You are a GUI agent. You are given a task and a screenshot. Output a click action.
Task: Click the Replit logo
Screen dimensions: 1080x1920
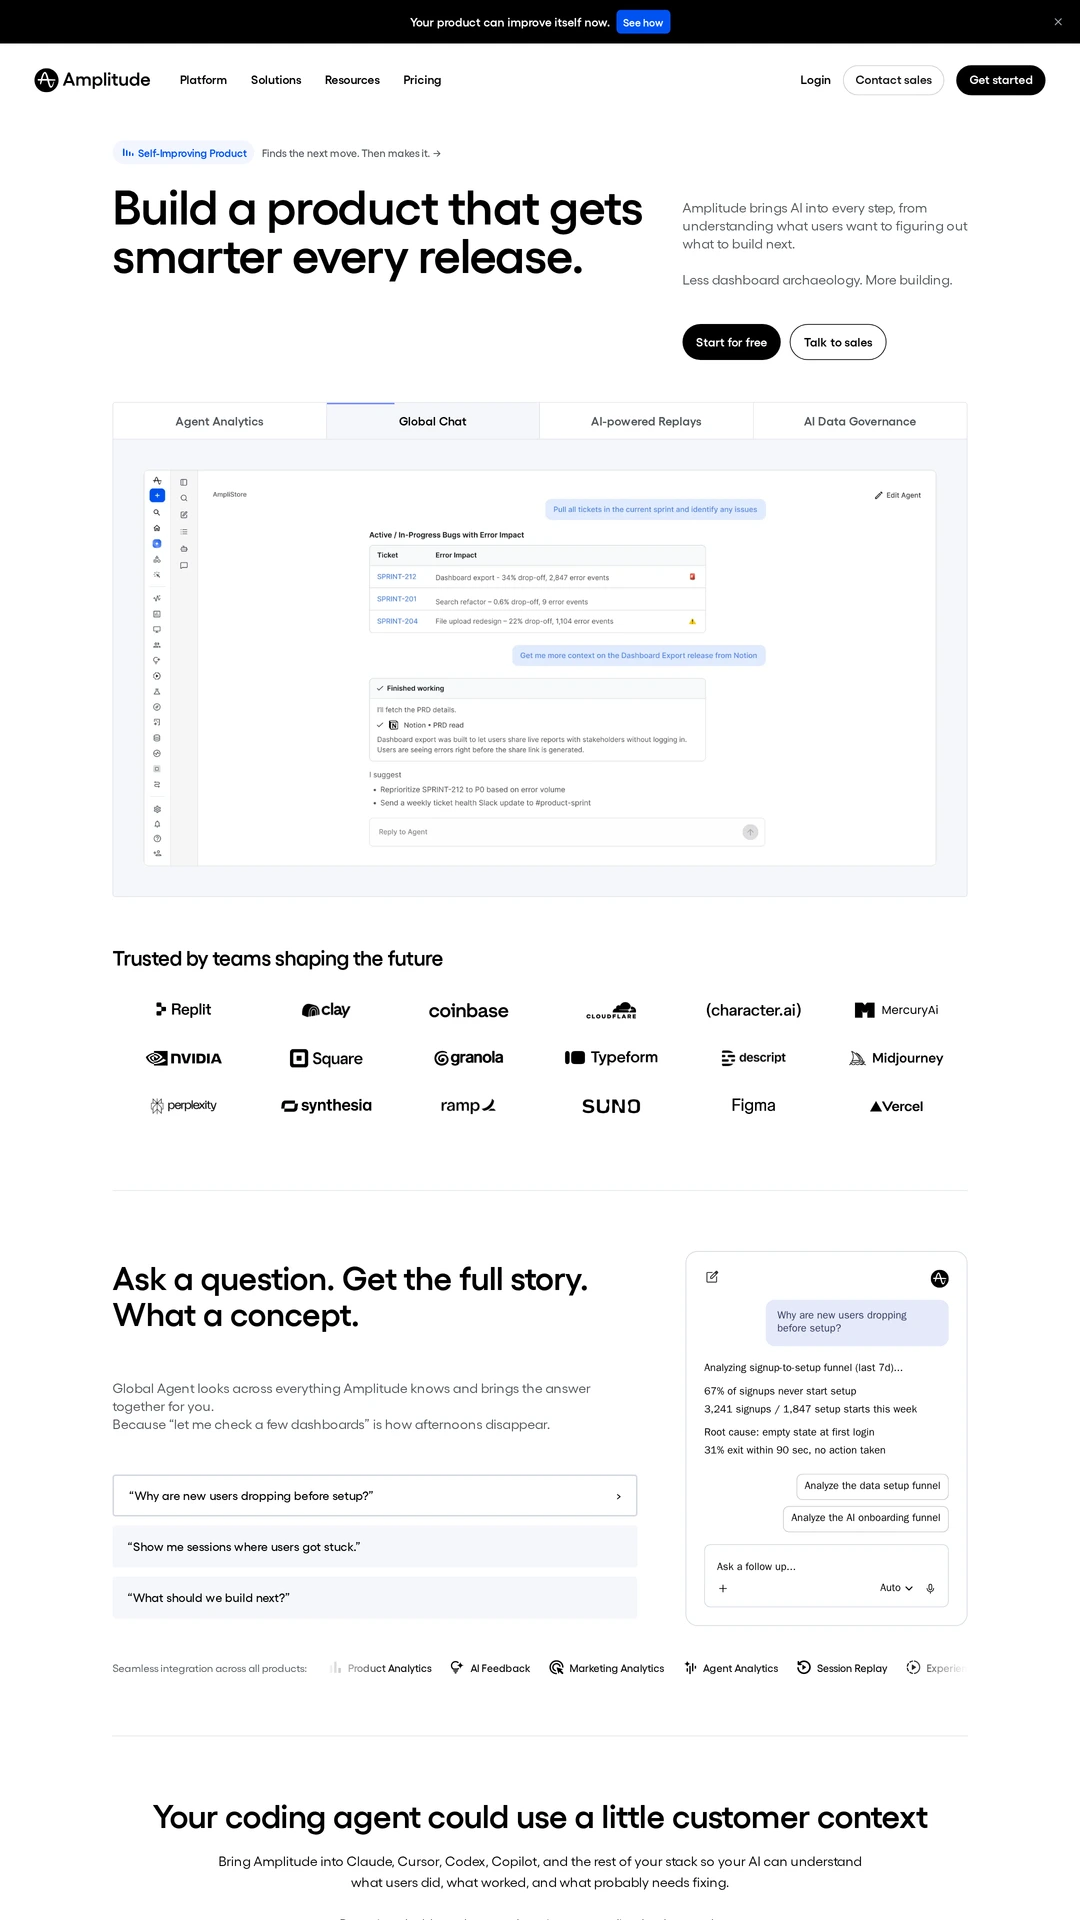click(x=183, y=1010)
